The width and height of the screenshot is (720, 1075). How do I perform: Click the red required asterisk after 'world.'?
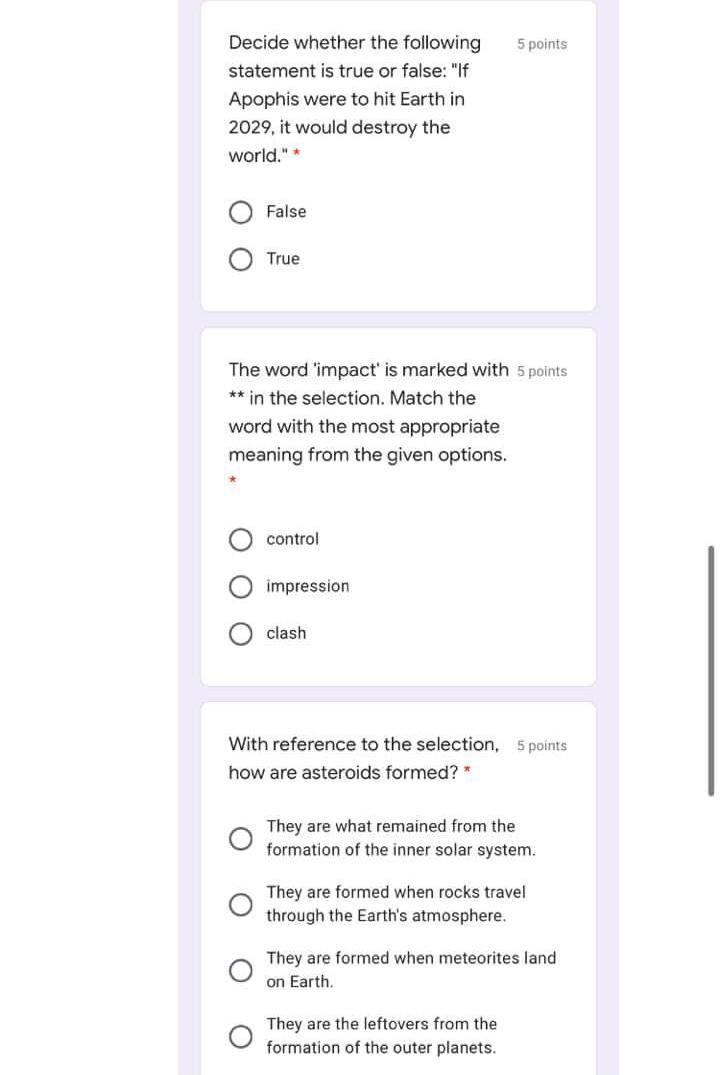point(297,156)
